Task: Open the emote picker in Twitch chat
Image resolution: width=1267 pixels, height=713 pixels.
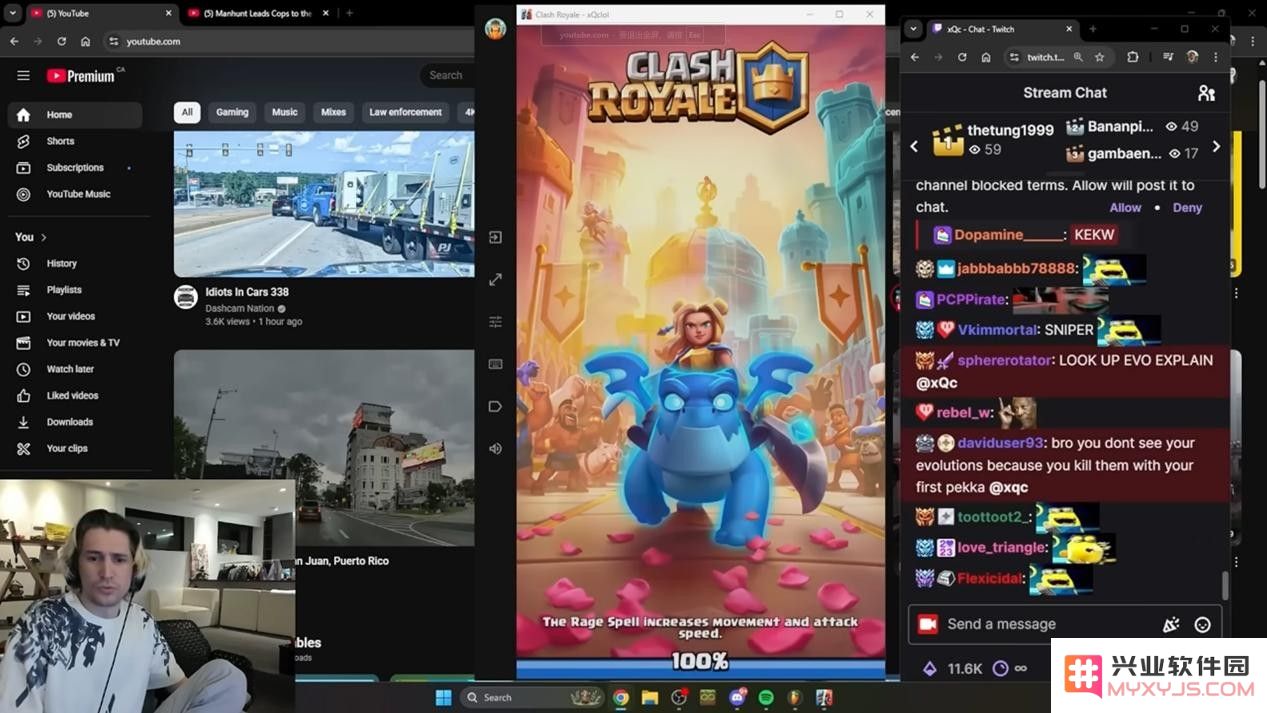Action: [x=1203, y=624]
